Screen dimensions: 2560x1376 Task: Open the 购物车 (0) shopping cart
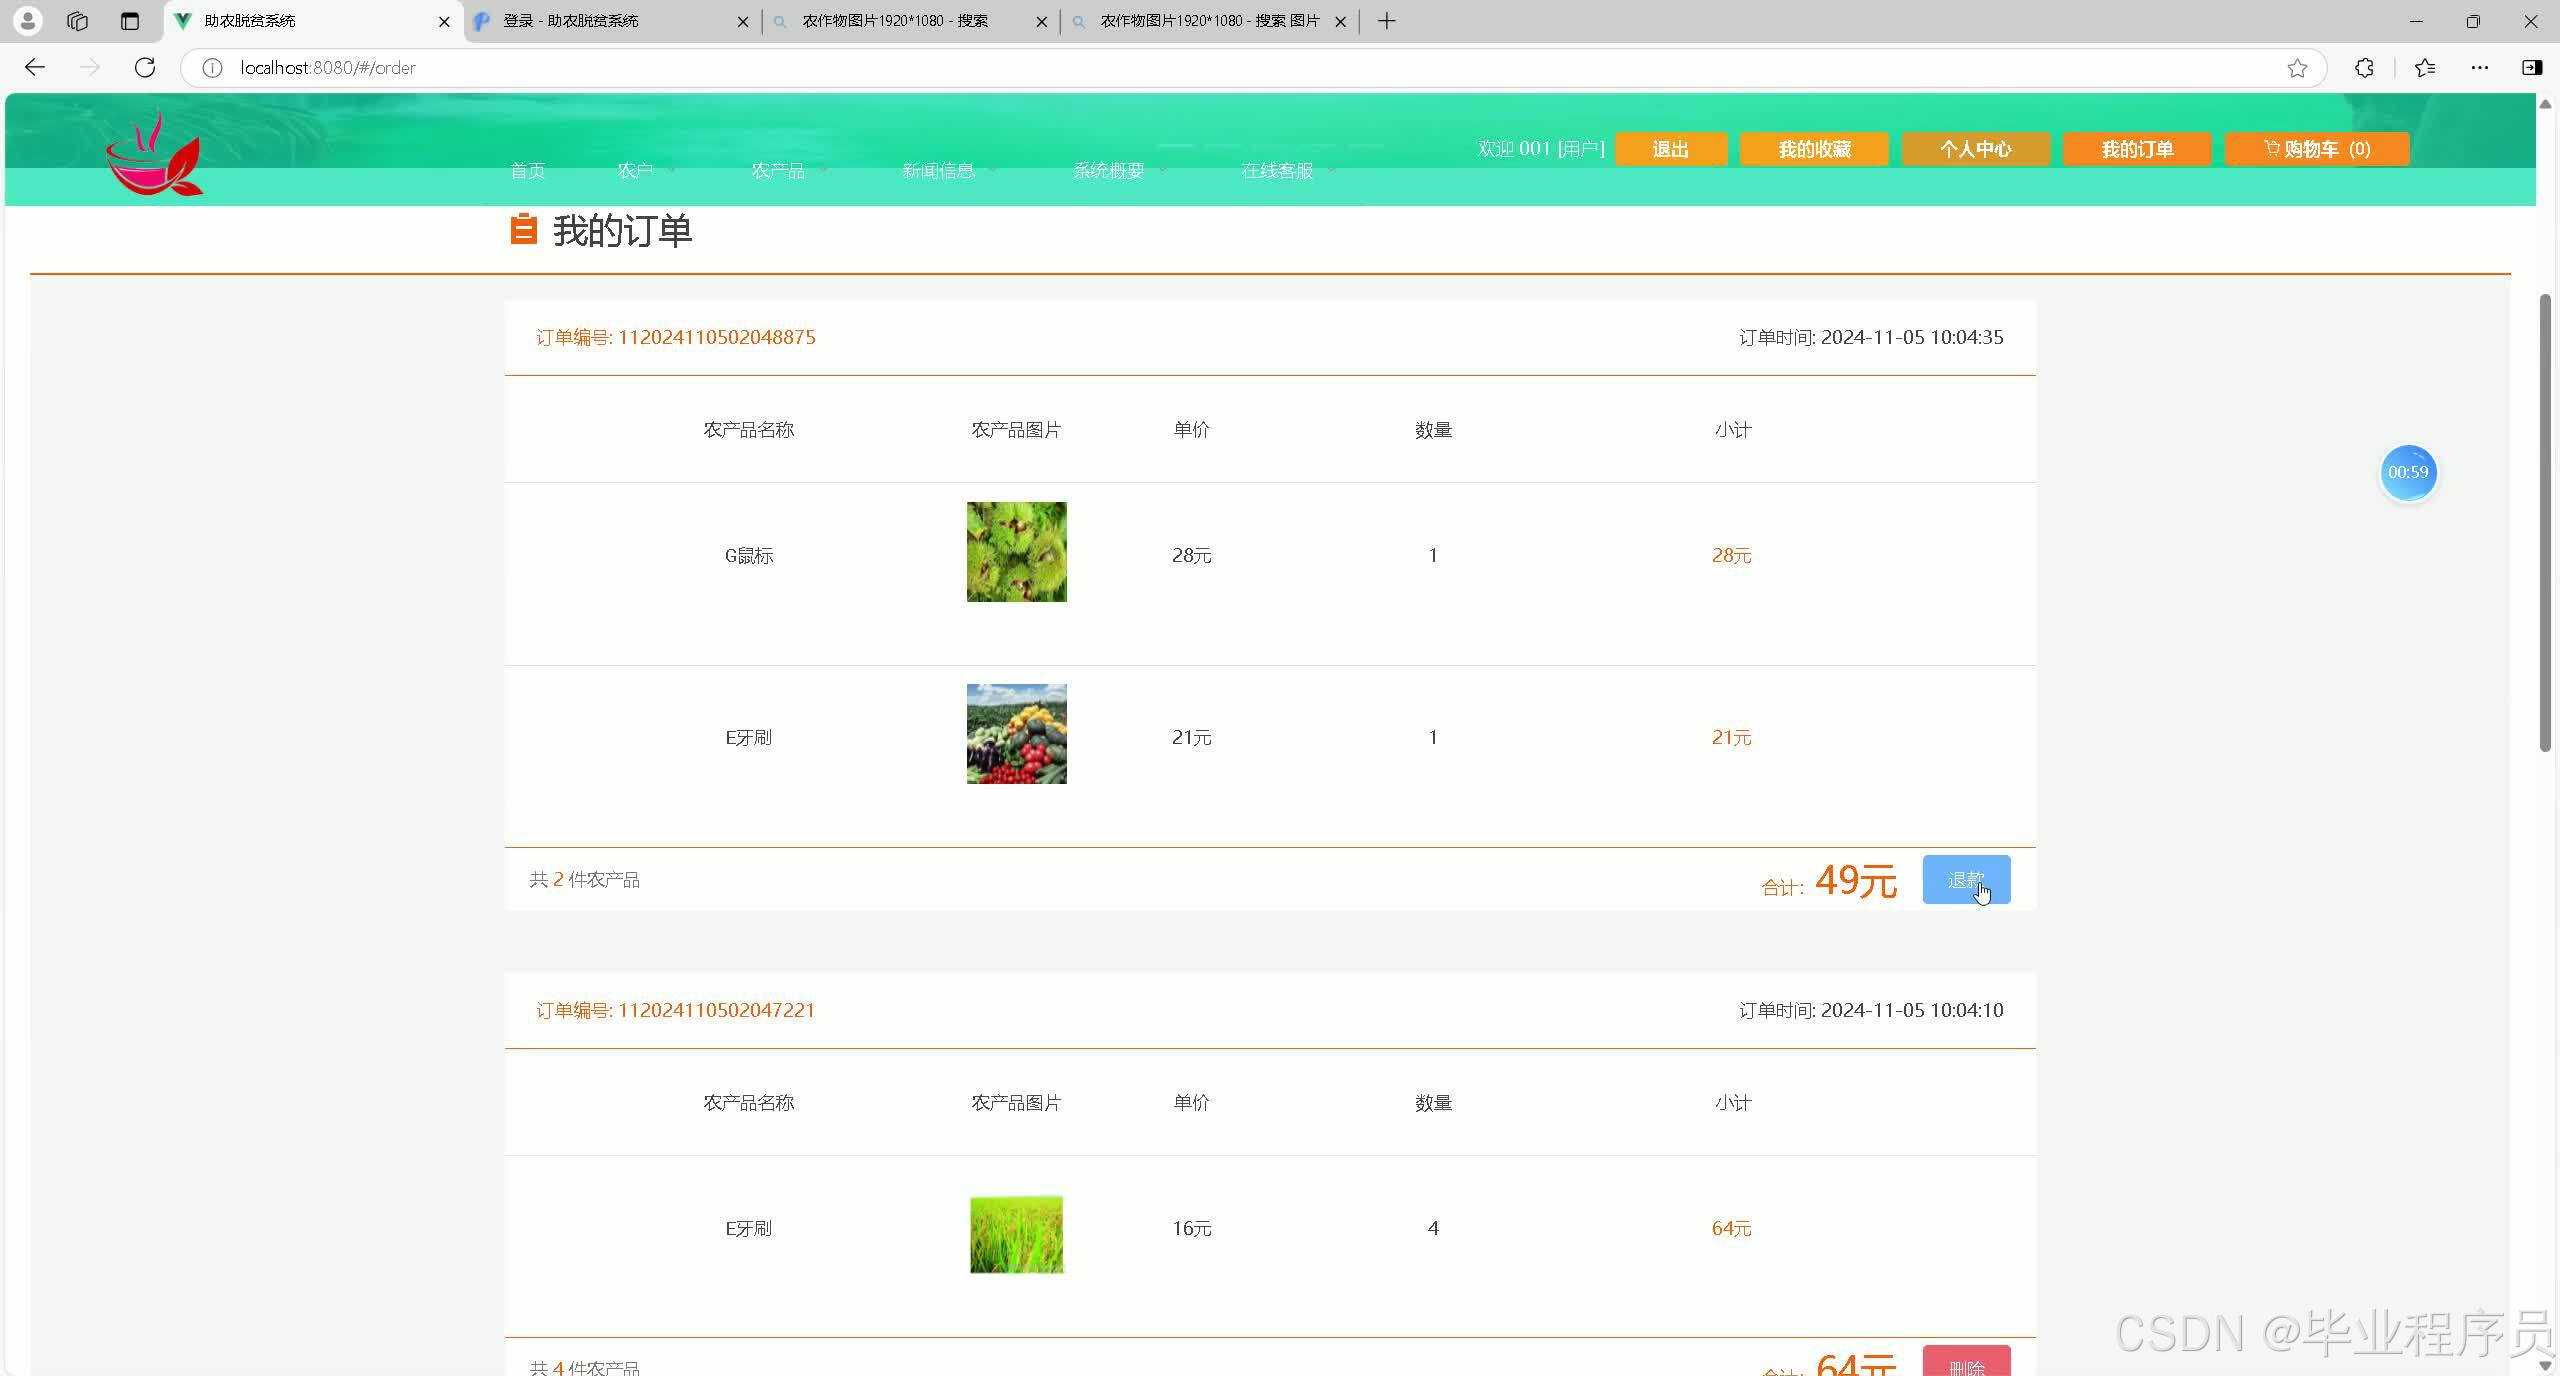pos(2317,149)
